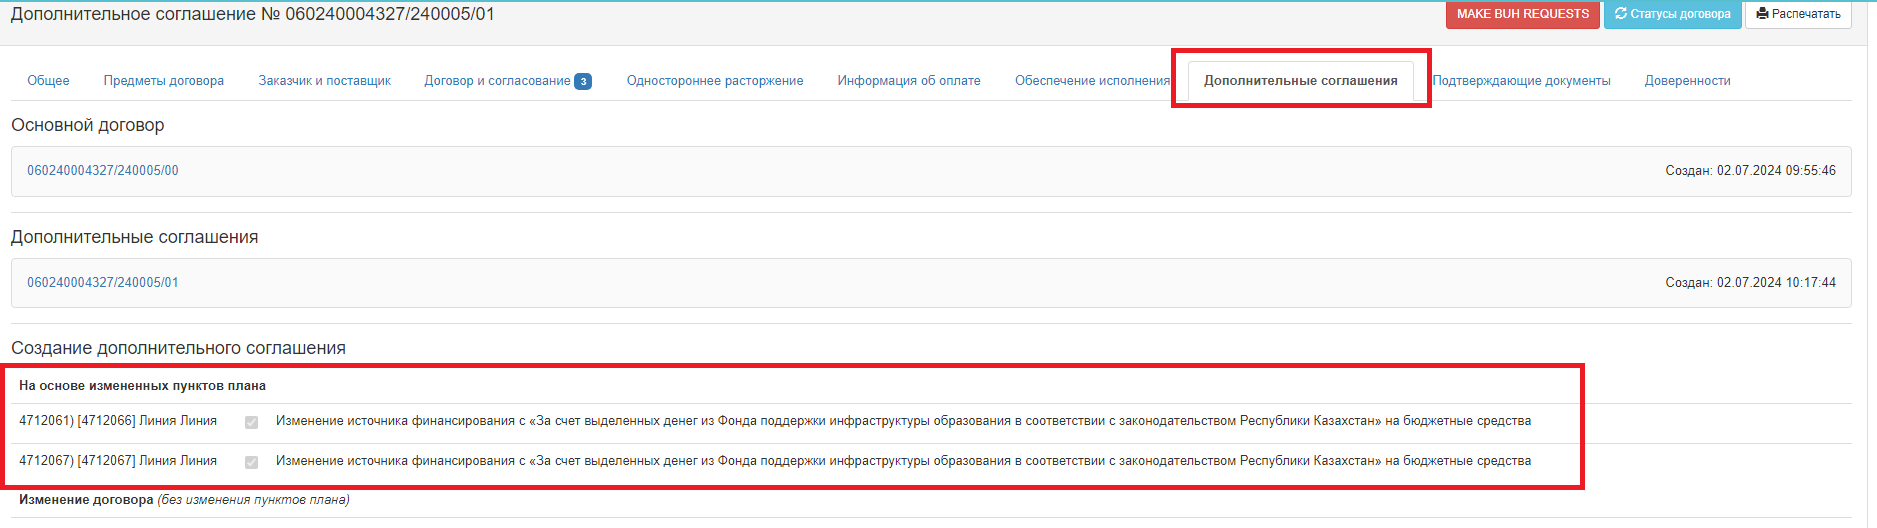Open Договор и согласование tab
The image size is (1877, 528).
pyautogui.click(x=507, y=81)
